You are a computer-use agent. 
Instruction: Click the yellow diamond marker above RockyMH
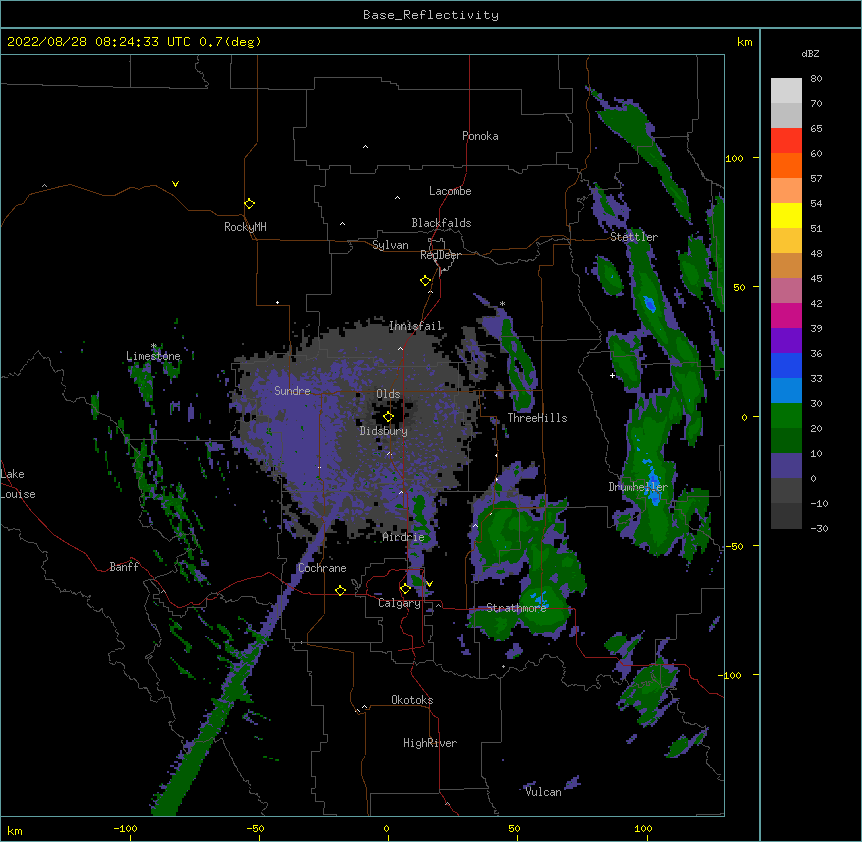coord(249,204)
